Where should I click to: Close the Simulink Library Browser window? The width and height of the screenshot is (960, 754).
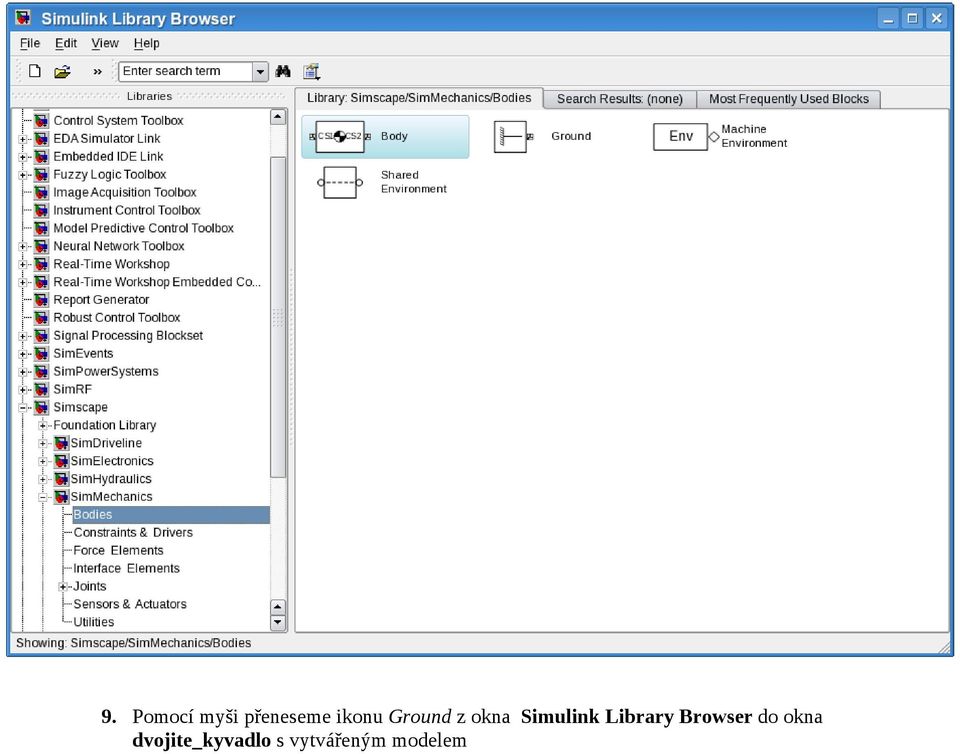pos(936,18)
